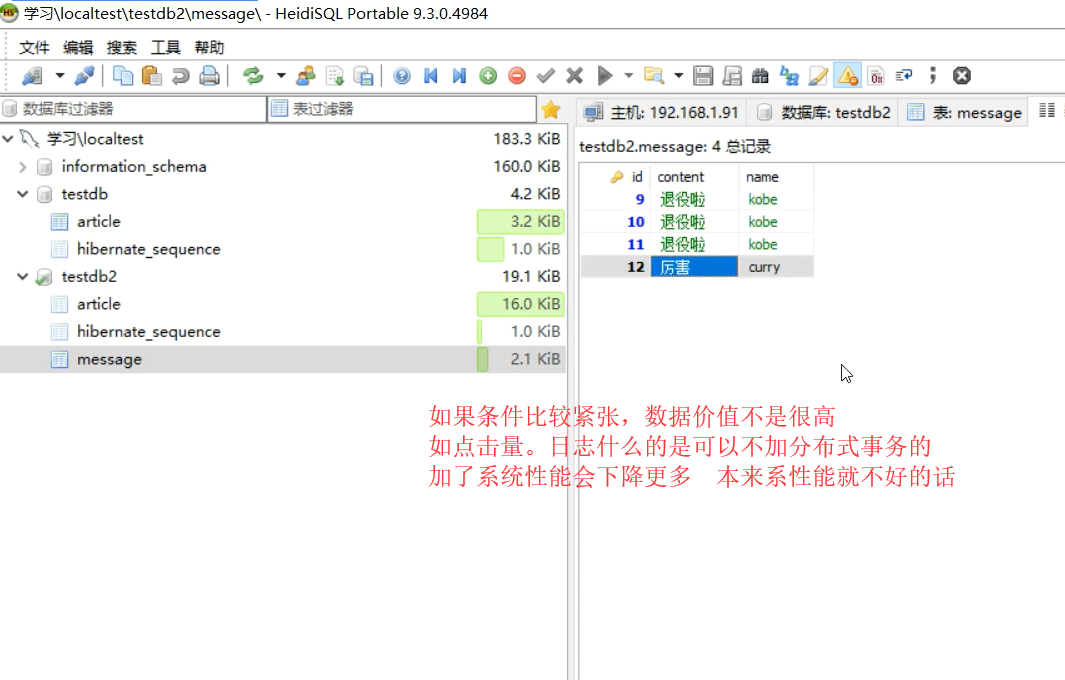This screenshot has height=680, width=1065.
Task: Select the testdb2 database node
Action: (89, 276)
